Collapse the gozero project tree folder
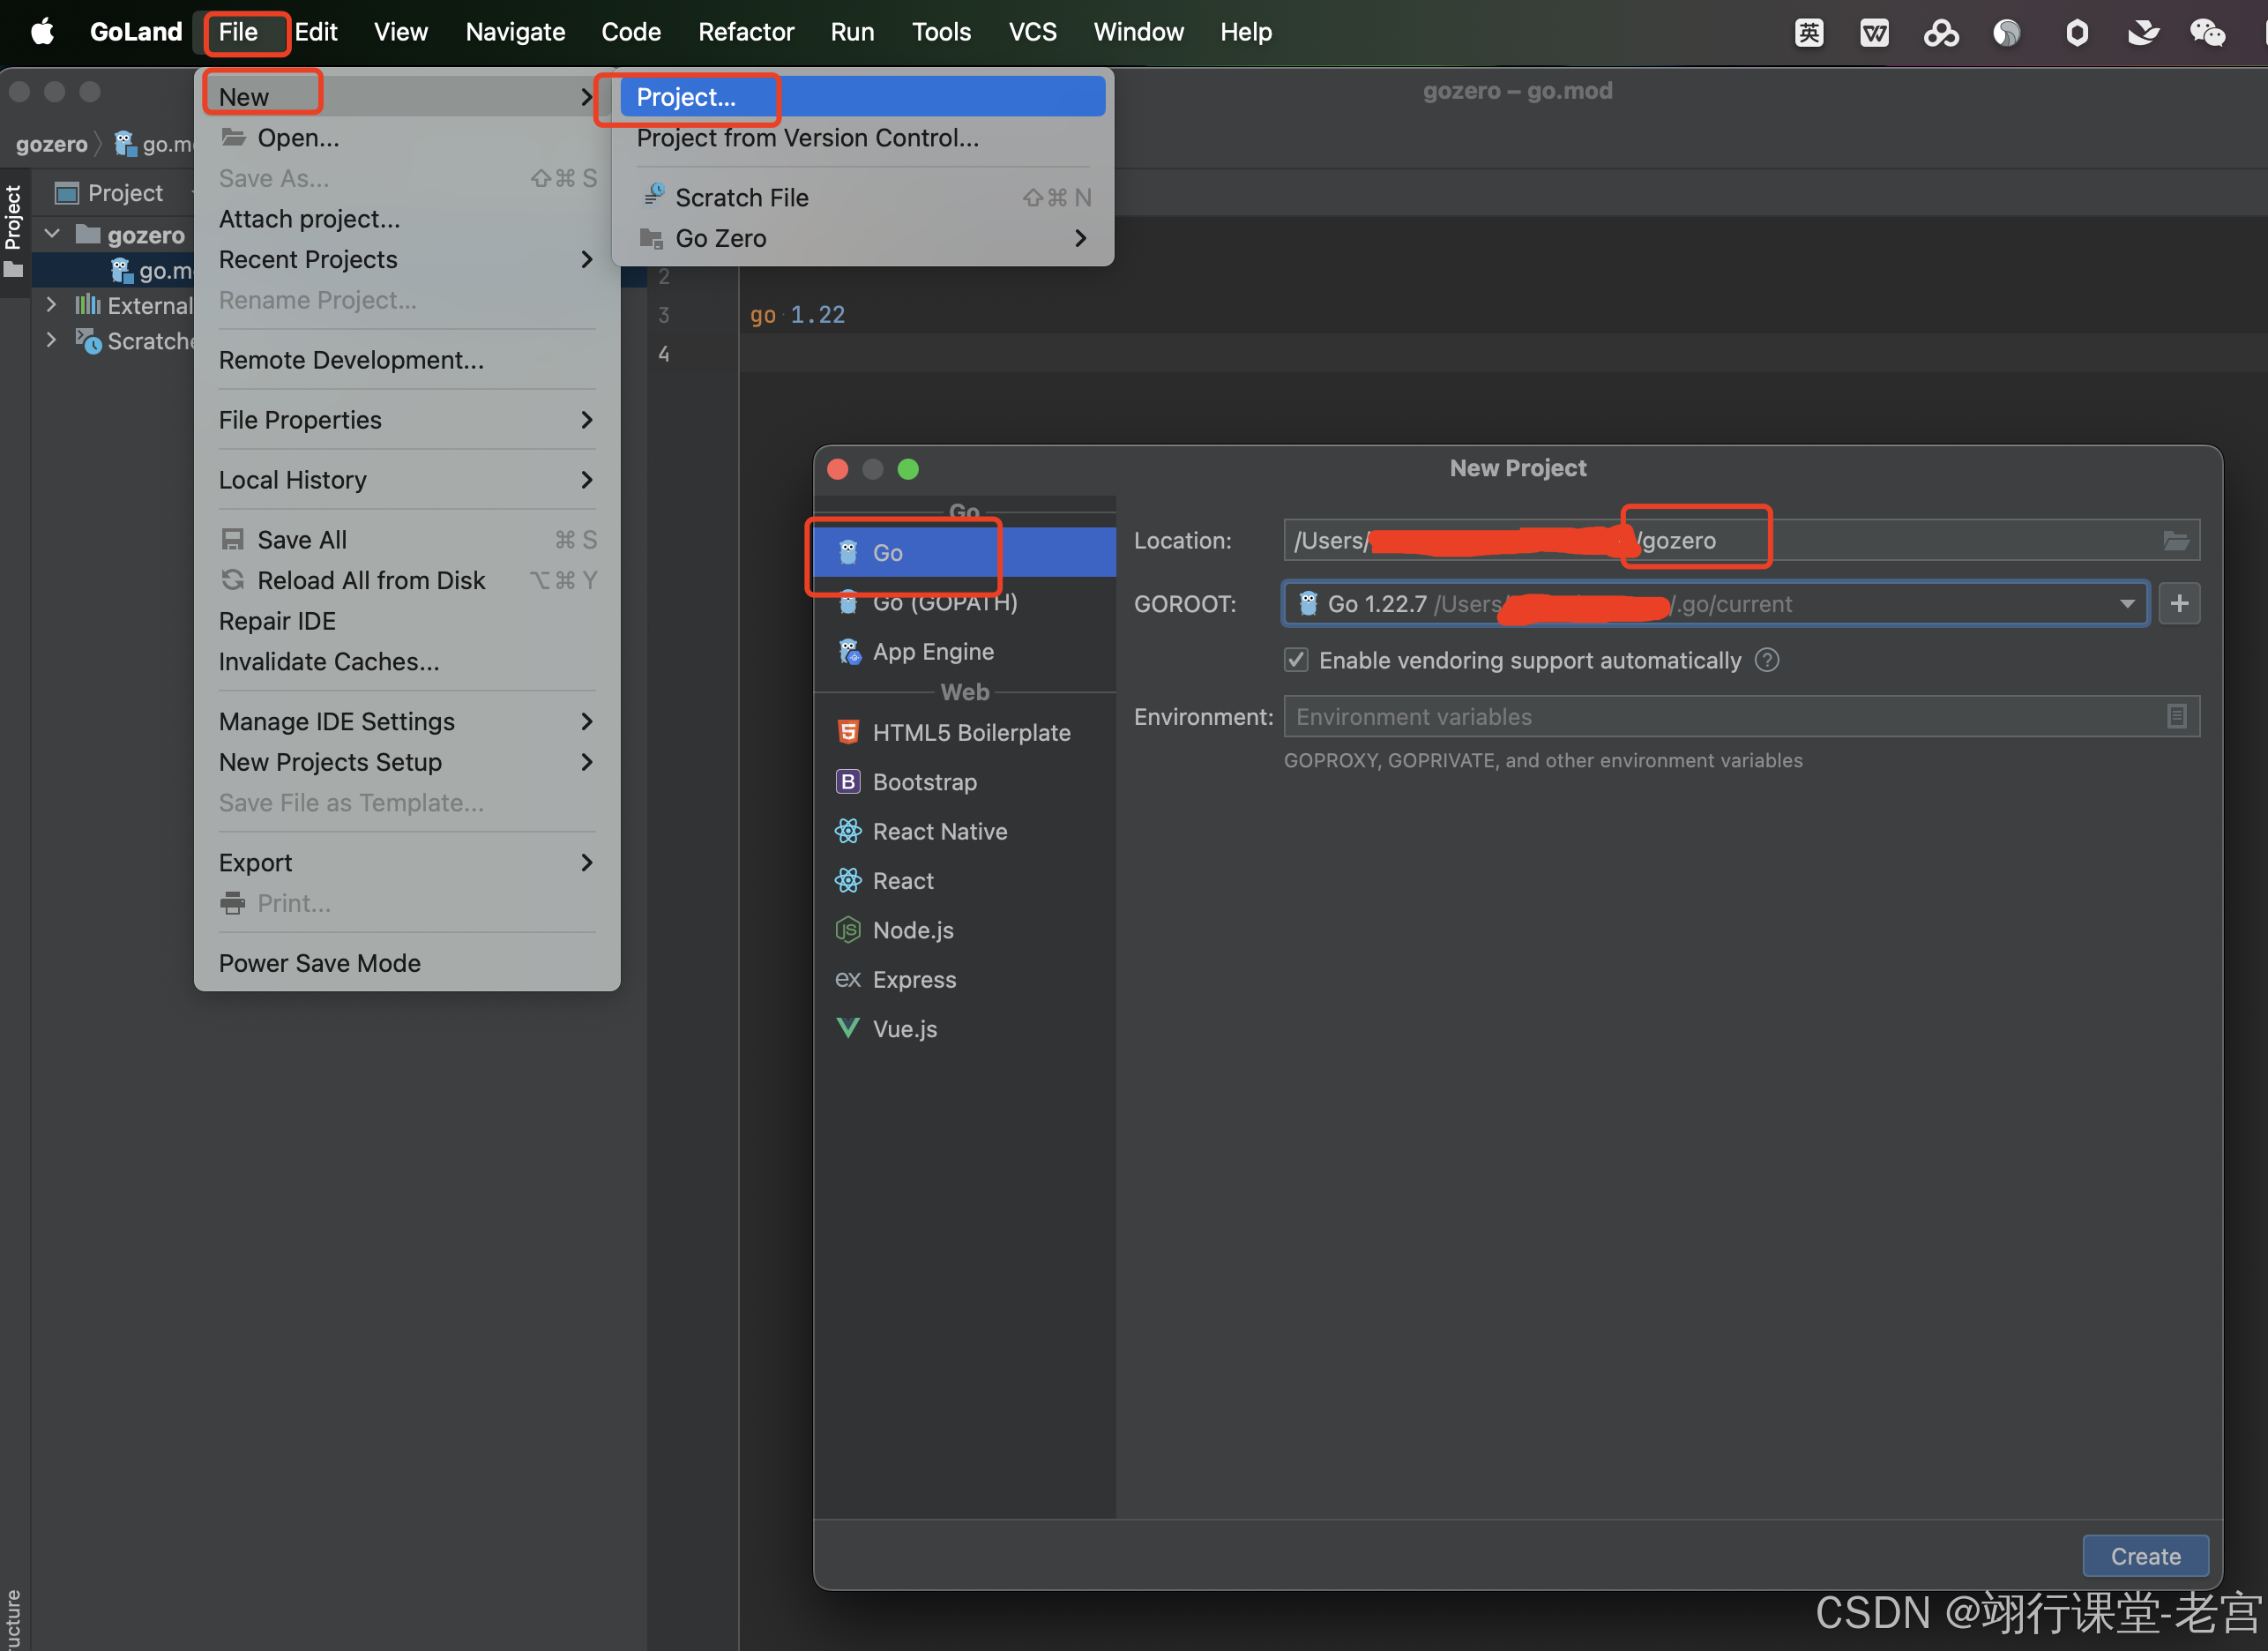The height and width of the screenshot is (1651, 2268). 52,234
